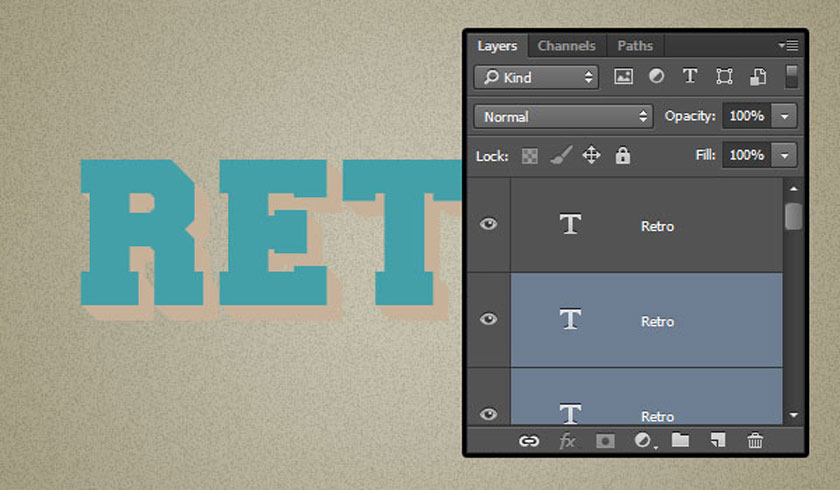Click the letter T on the canvas
840x490 pixels.
pyautogui.click(x=403, y=233)
